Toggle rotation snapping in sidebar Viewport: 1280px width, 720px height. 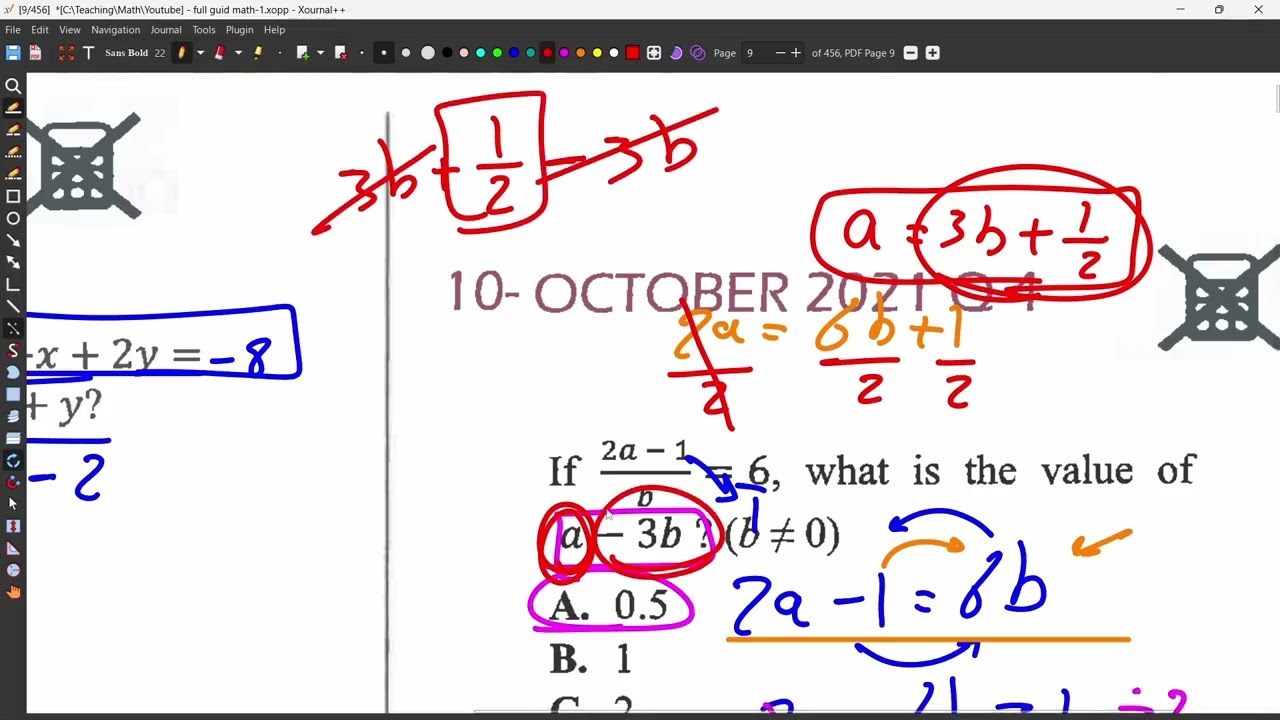coord(13,460)
